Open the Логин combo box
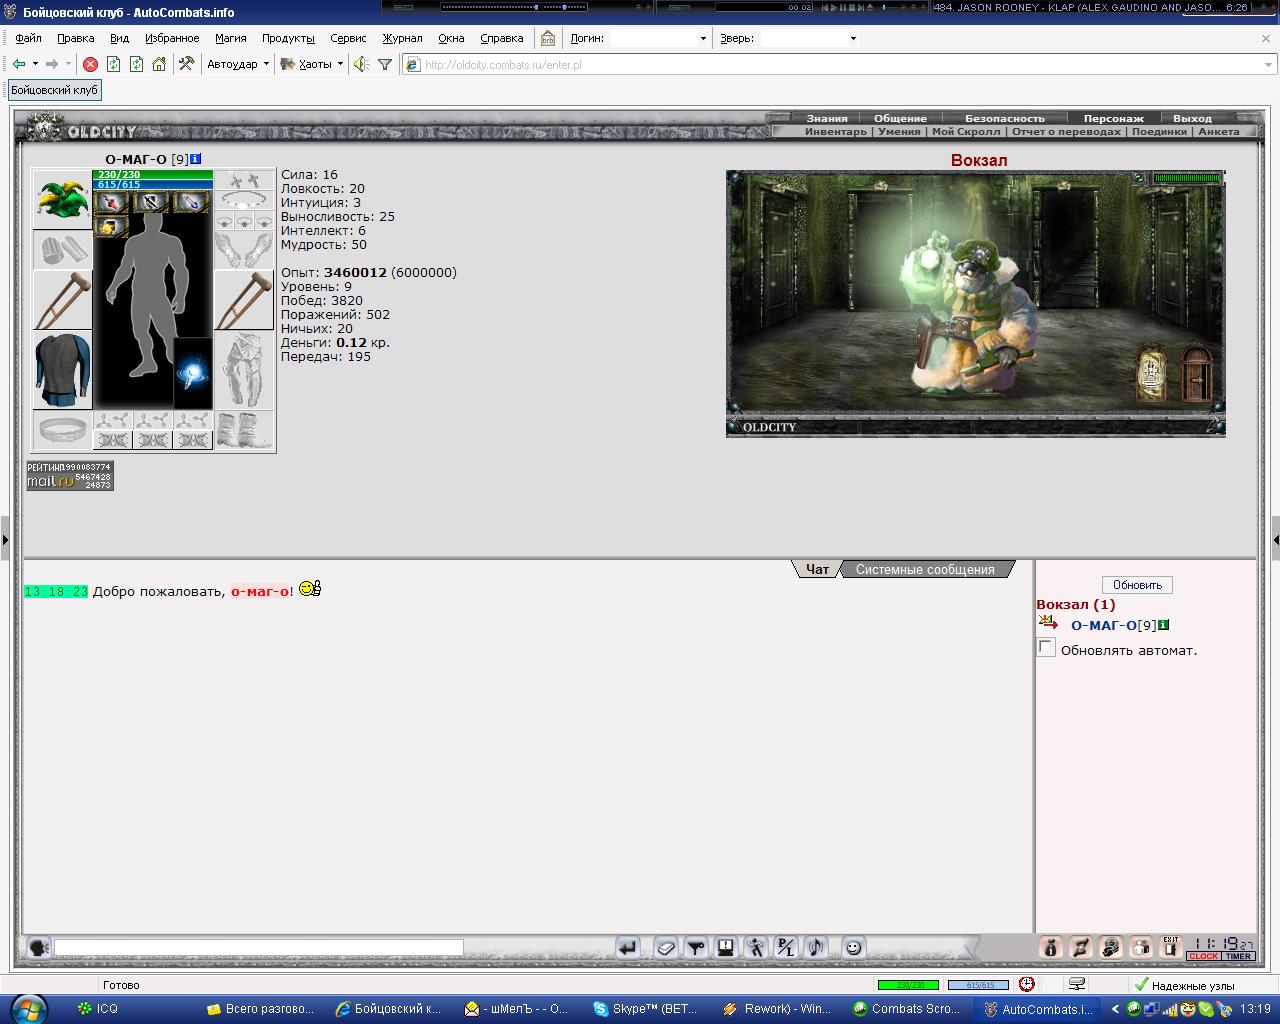This screenshot has width=1280, height=1024. (660, 38)
